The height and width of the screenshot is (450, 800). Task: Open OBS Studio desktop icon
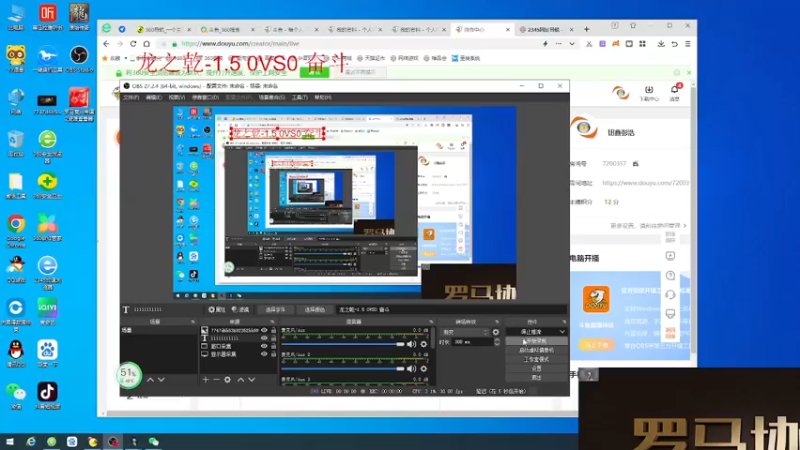(x=79, y=59)
